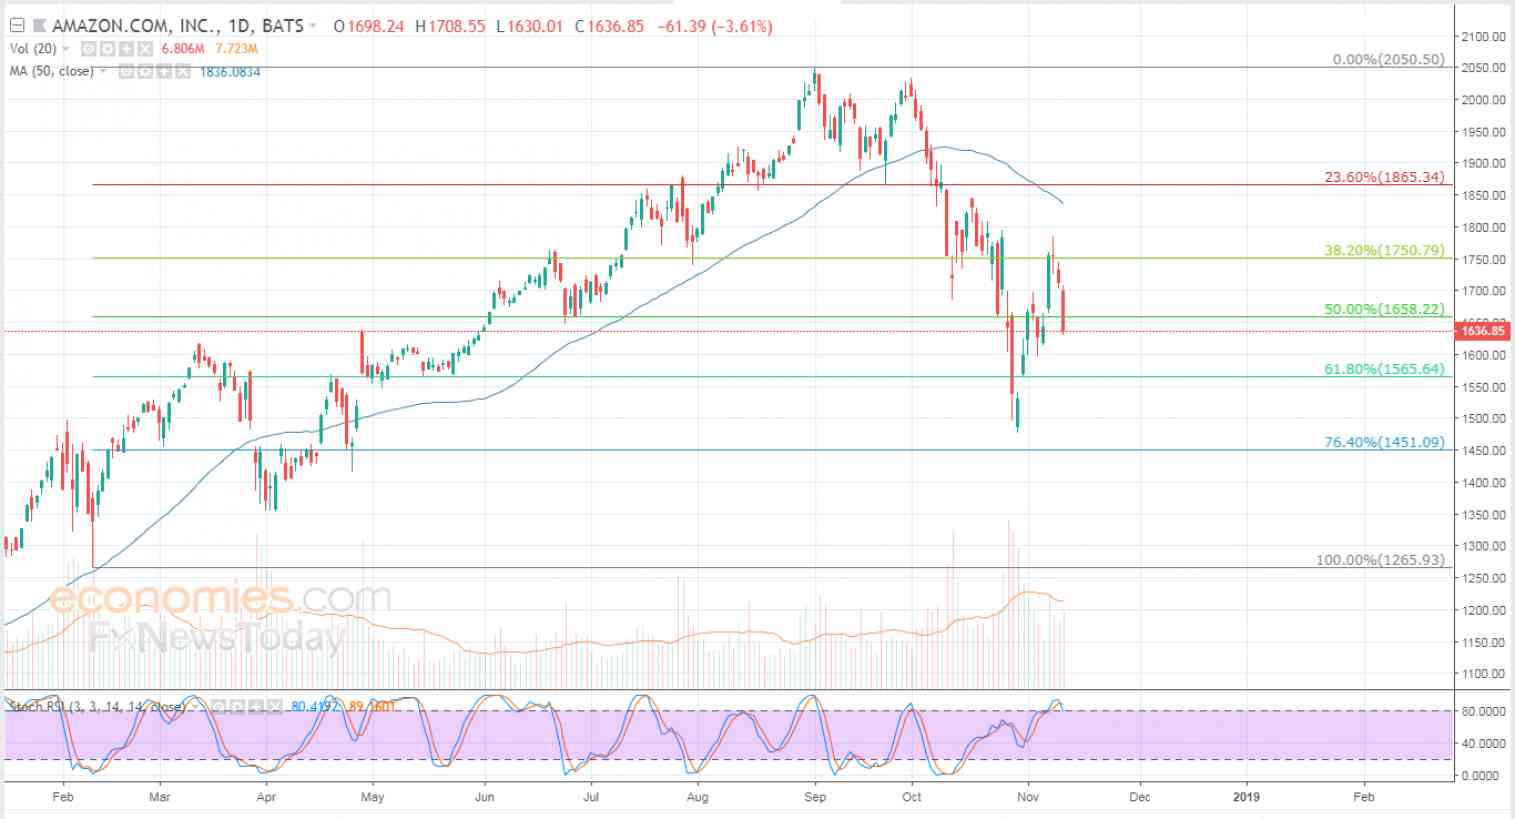Screen dimensions: 1515x819
Task: Hide the MA (50, close) indicator via eye icon
Action: [x=126, y=71]
